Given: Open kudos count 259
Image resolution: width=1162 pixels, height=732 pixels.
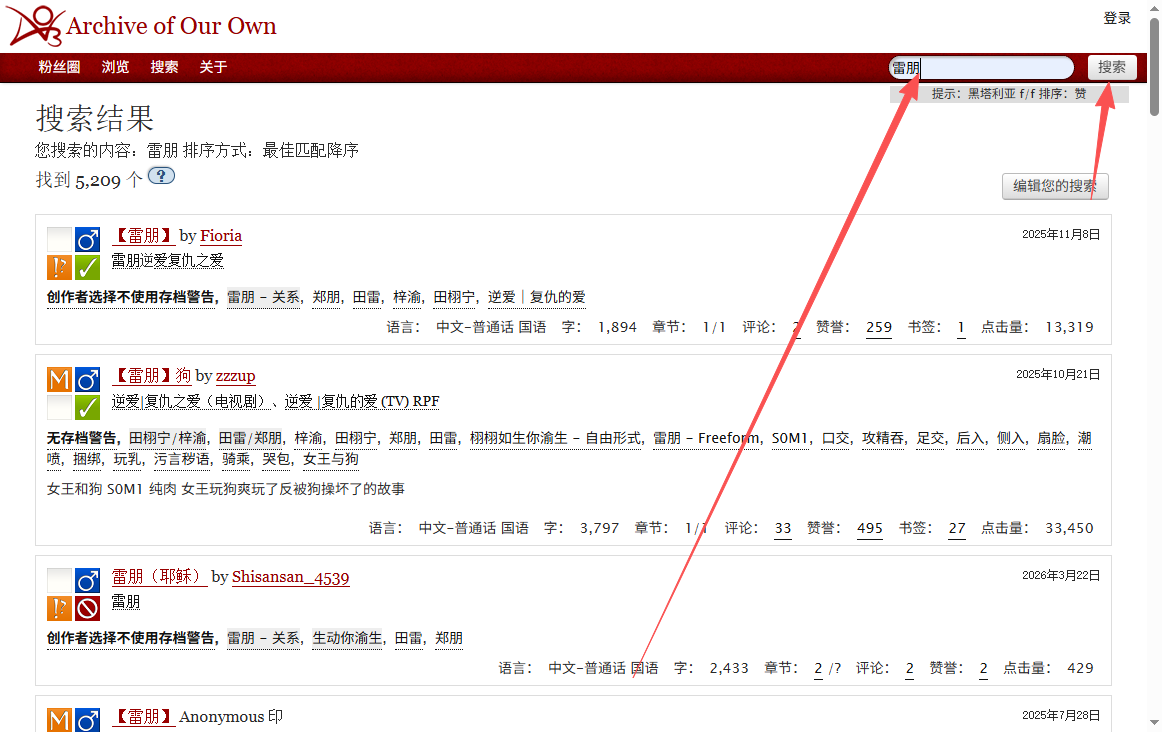Looking at the screenshot, I should 879,327.
